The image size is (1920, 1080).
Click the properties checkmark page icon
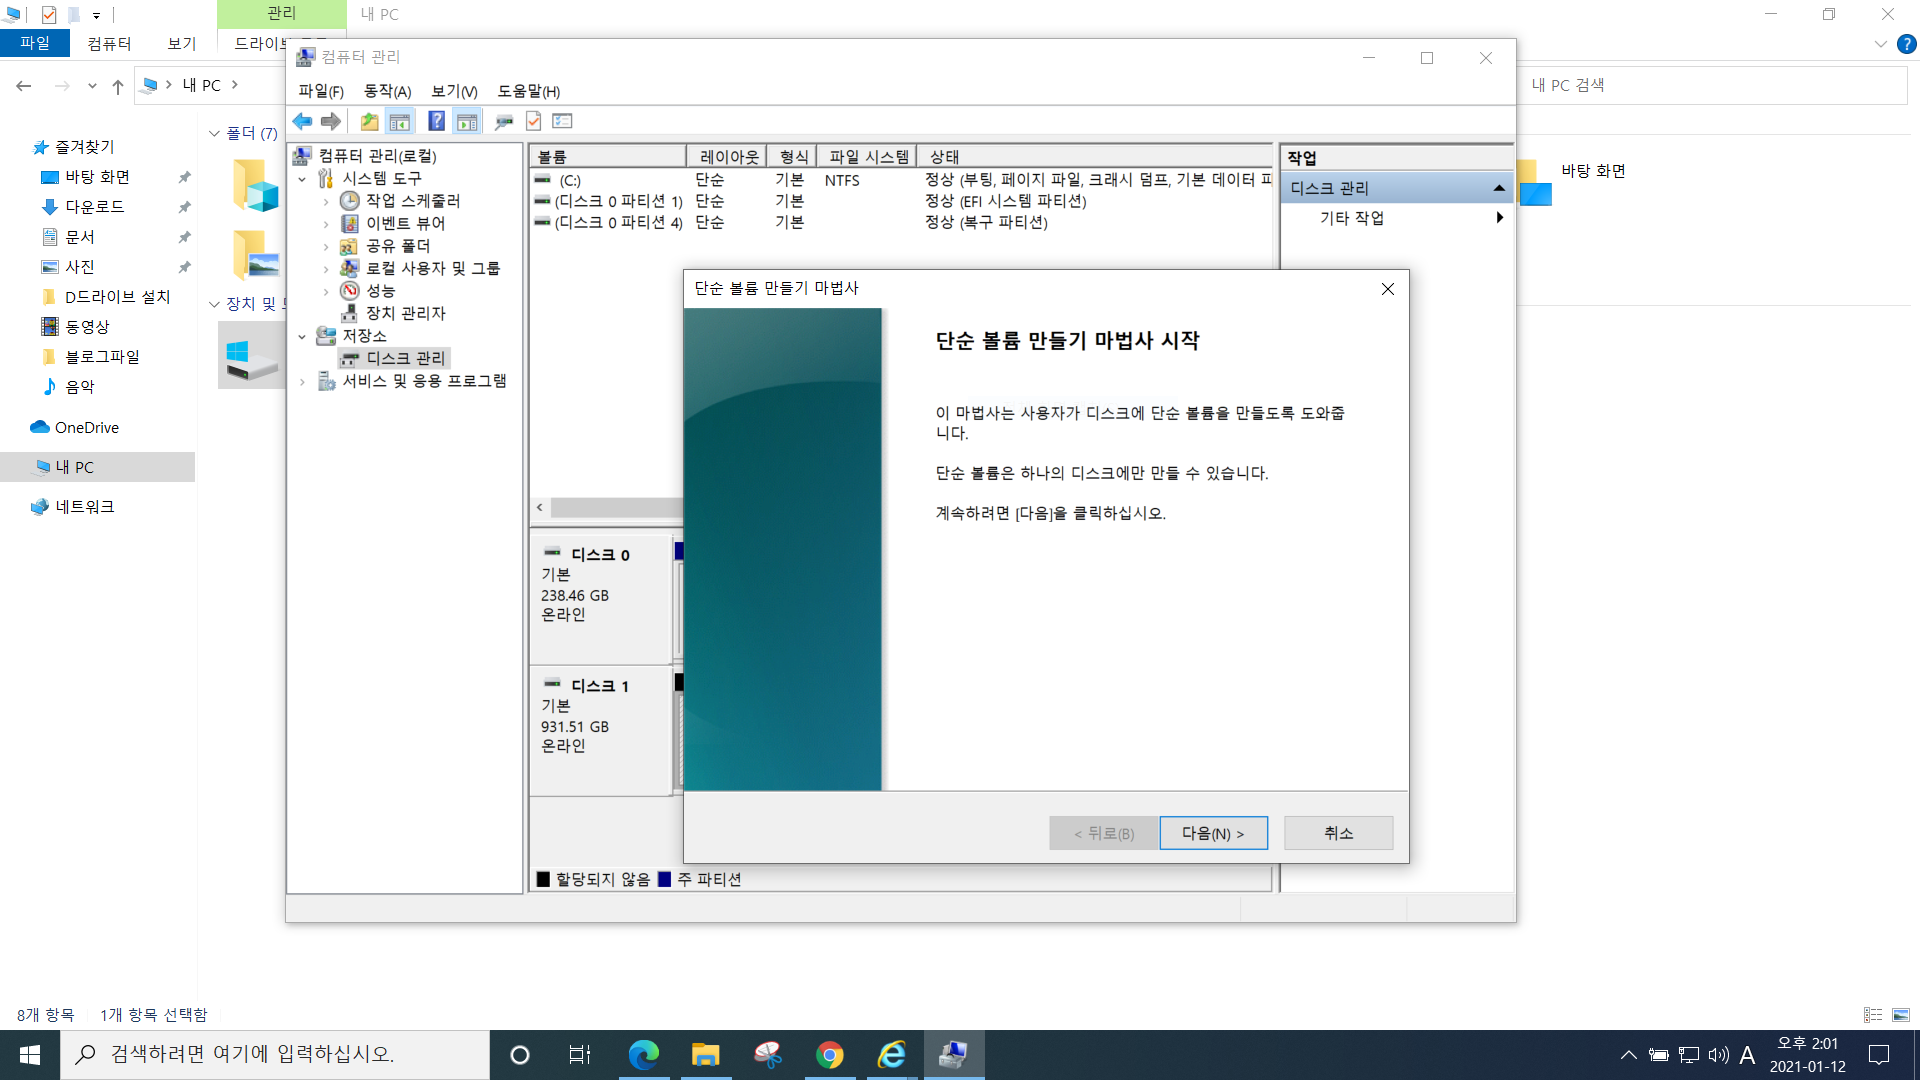[x=533, y=121]
